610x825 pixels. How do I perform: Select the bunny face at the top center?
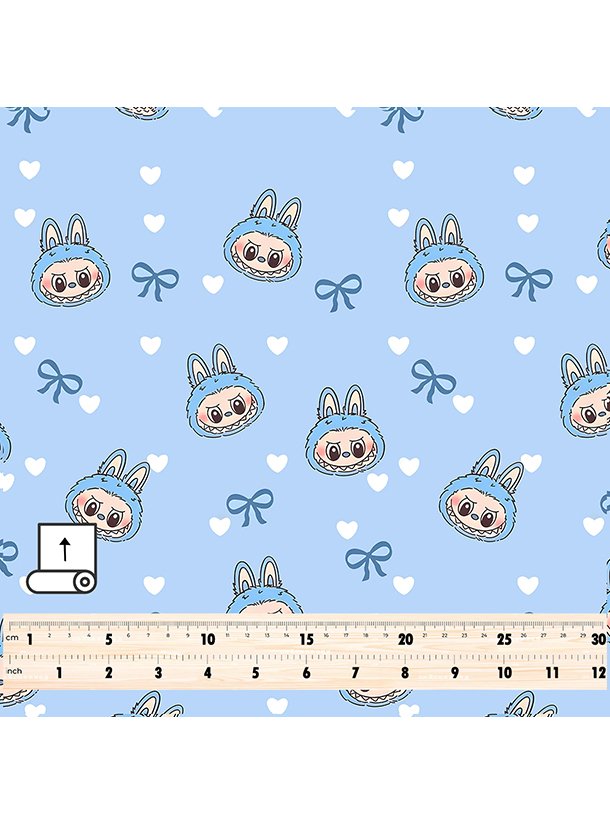pos(264,237)
